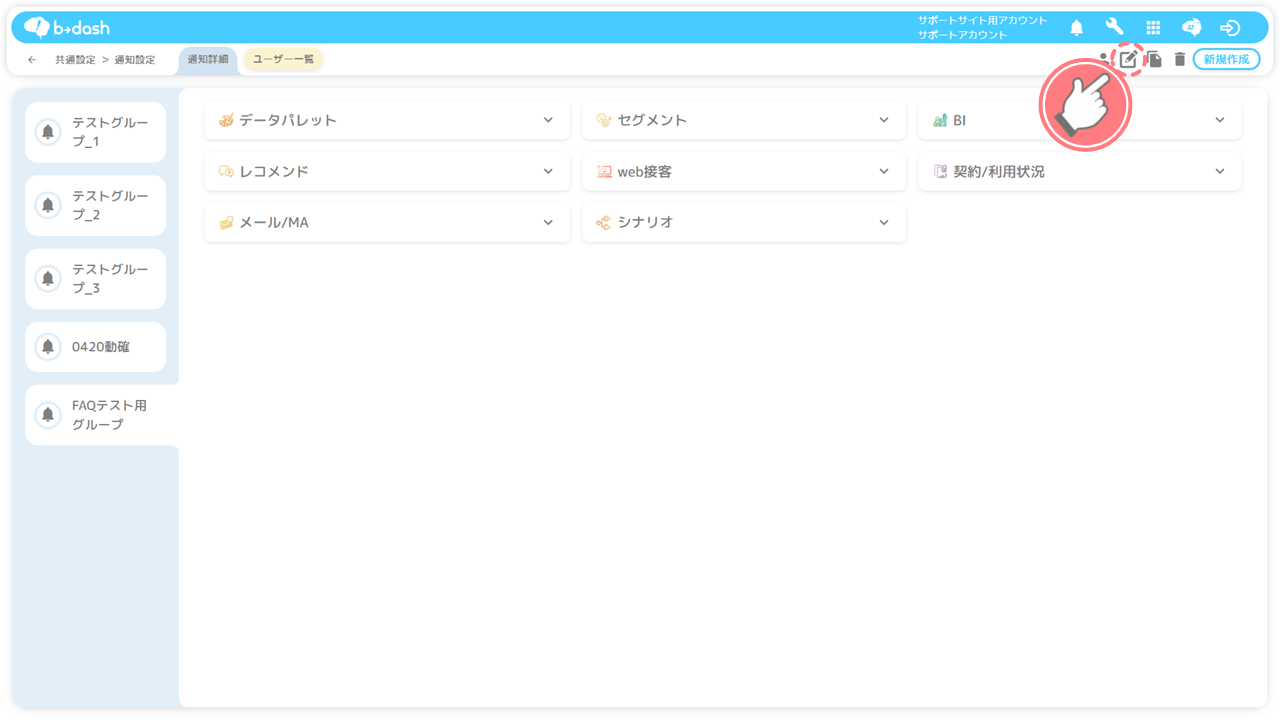Click サポートサイト用アカウント account name

[x=982, y=21]
